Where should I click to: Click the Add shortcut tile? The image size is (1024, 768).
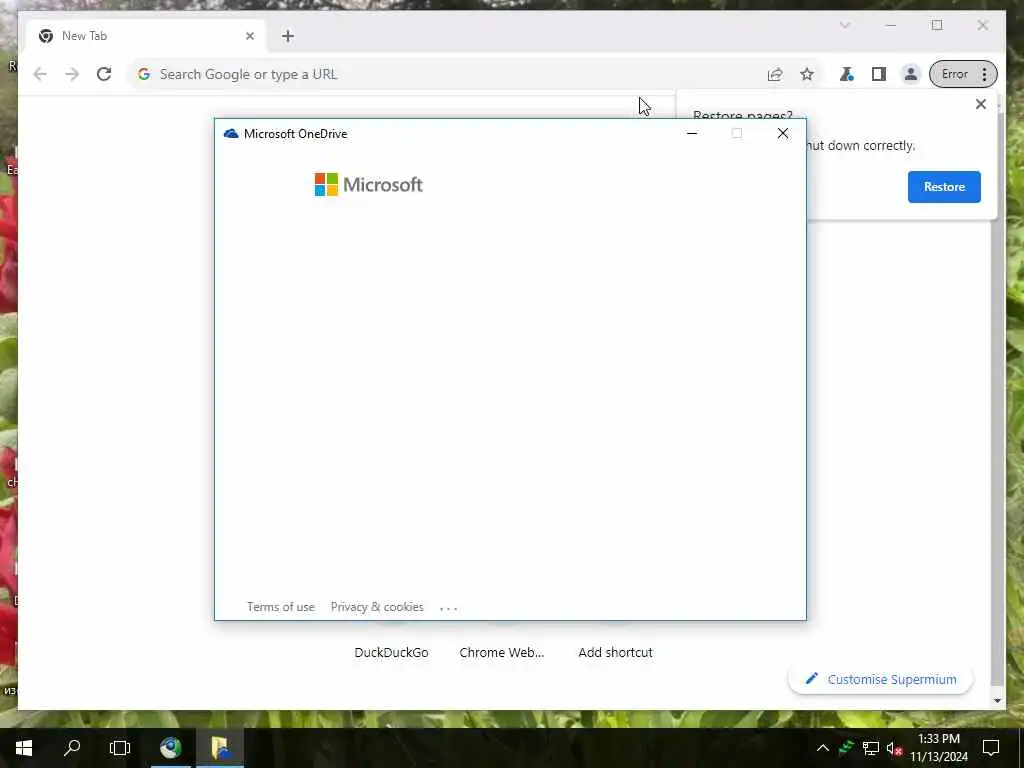[x=615, y=652]
